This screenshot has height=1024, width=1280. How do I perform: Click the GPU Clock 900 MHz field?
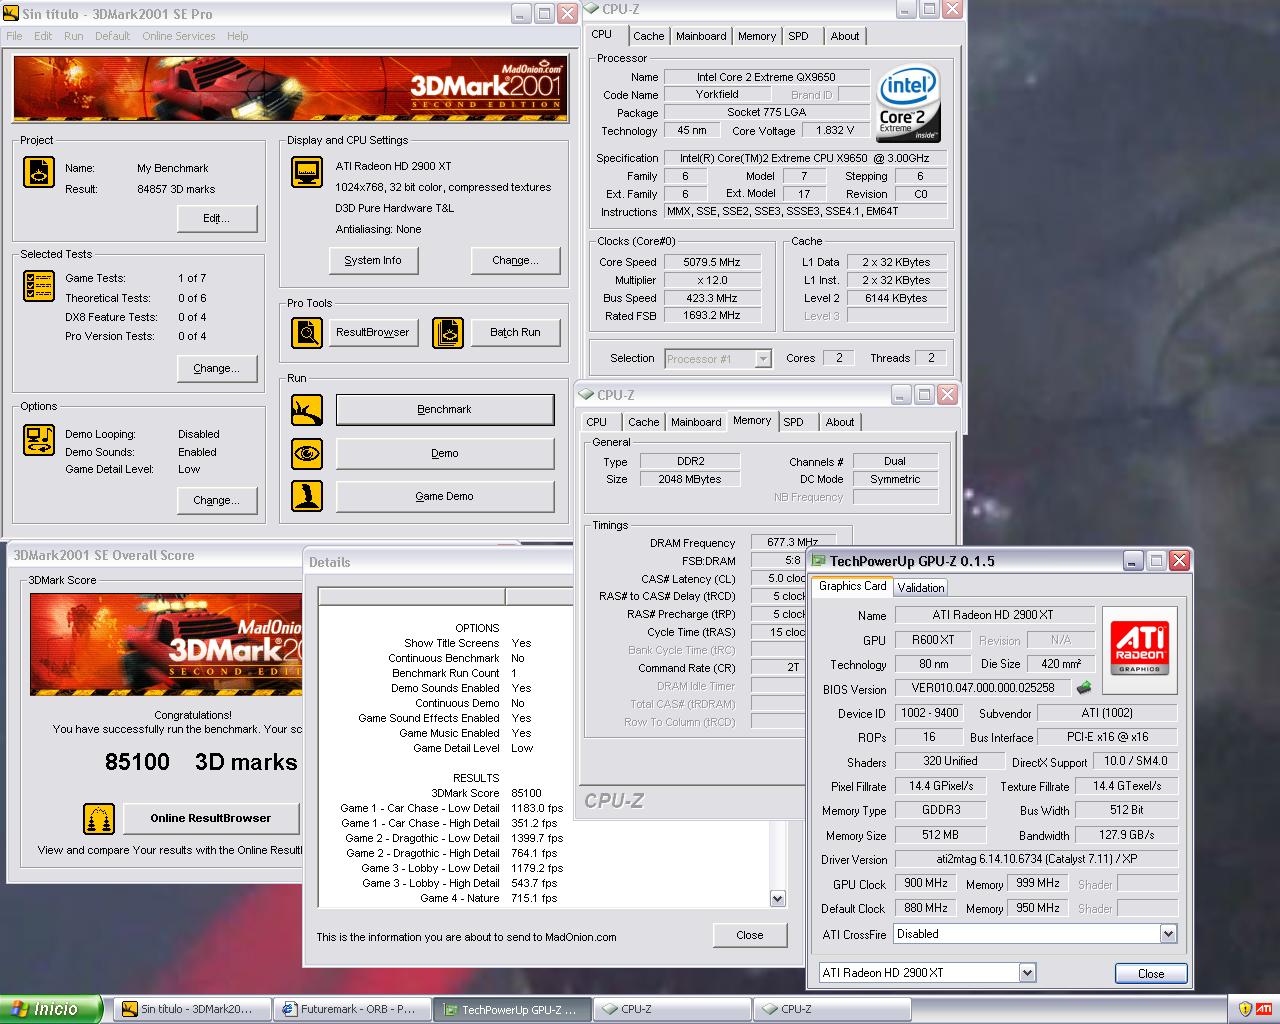point(926,884)
